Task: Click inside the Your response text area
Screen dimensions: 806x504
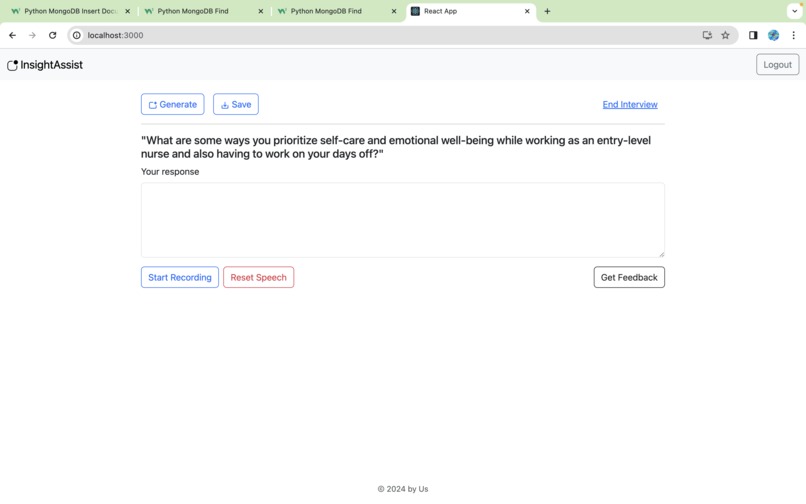Action: click(402, 220)
